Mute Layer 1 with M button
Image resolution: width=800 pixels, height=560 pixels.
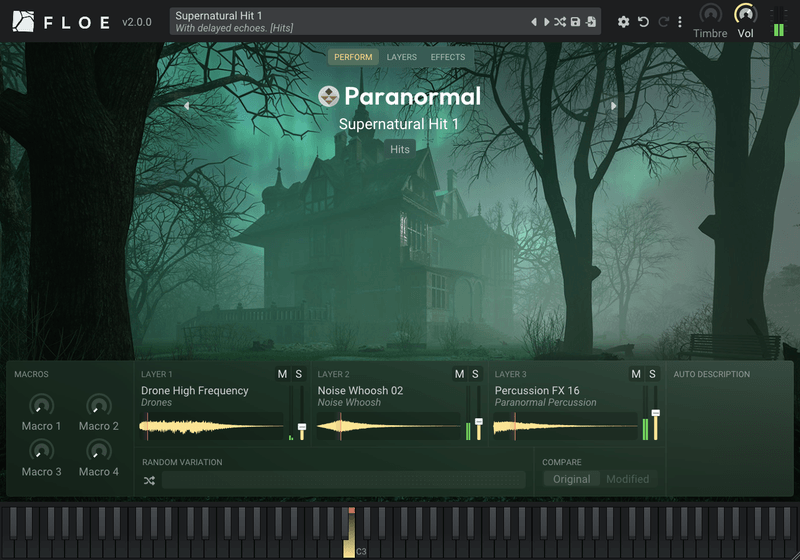(282, 374)
